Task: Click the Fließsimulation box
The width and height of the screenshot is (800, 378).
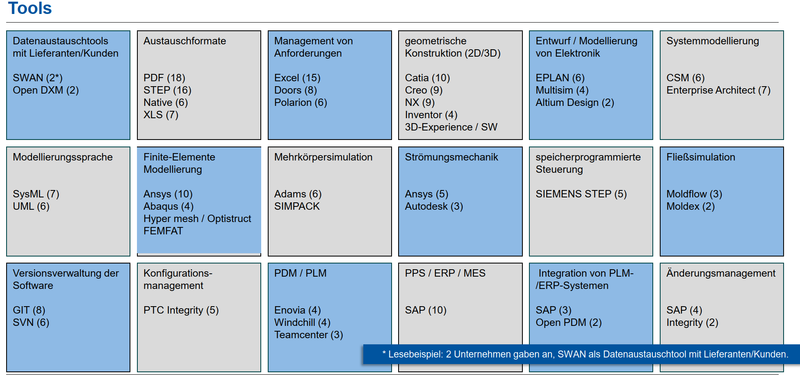Action: [721, 201]
